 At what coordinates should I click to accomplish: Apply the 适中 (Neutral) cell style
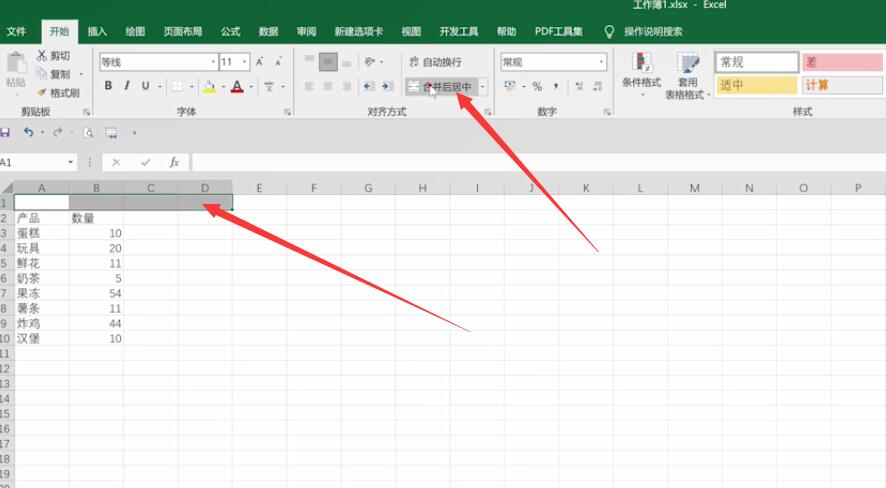click(757, 85)
